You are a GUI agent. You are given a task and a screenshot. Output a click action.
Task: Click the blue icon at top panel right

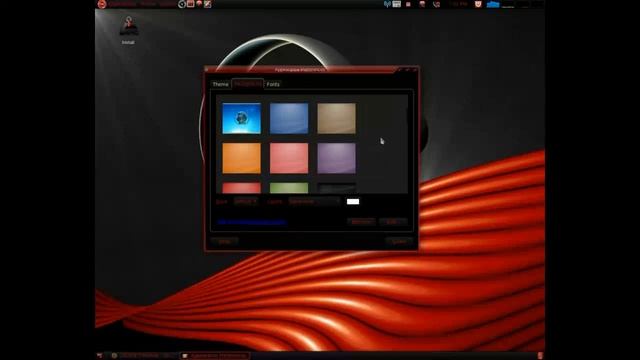coord(493,4)
